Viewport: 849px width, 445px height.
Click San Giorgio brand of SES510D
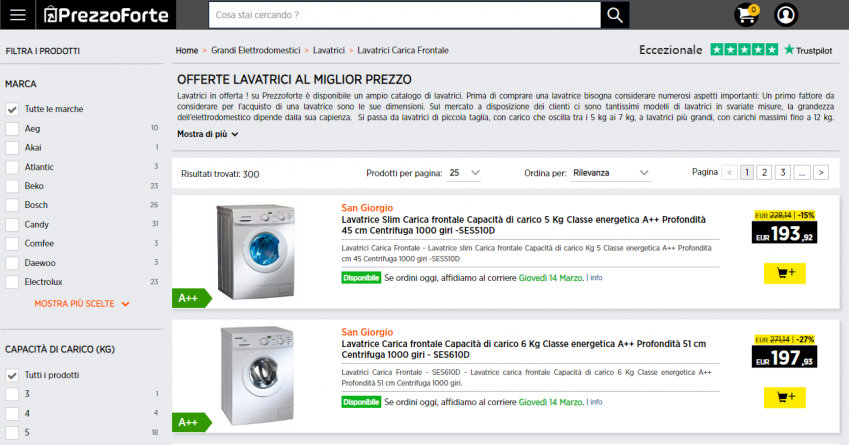click(367, 208)
